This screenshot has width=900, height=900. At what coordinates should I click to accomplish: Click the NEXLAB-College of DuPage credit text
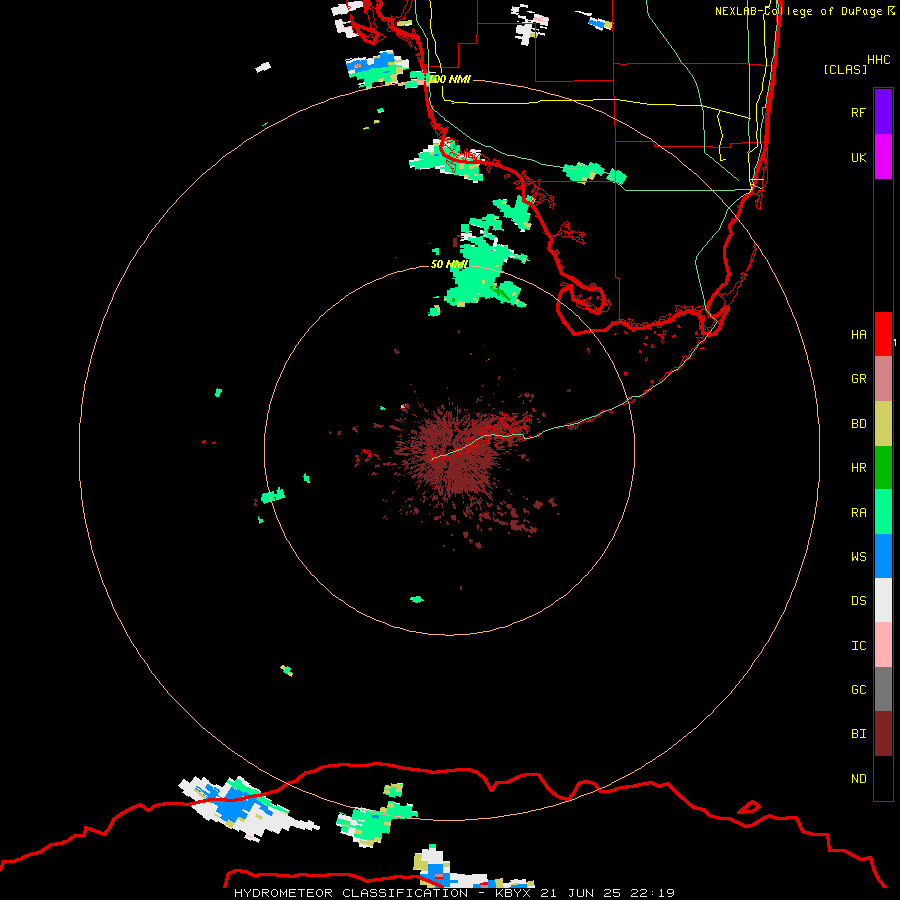[x=798, y=11]
